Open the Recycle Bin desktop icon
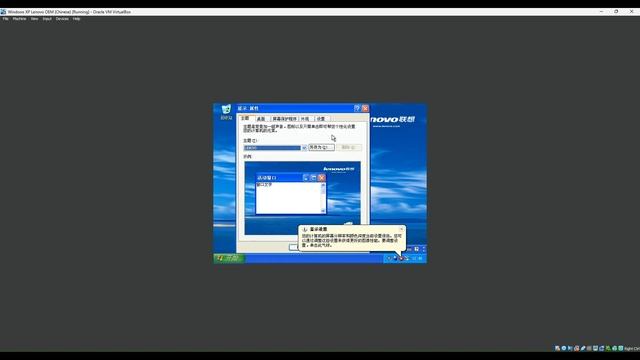The width and height of the screenshot is (640, 360). (x=226, y=112)
